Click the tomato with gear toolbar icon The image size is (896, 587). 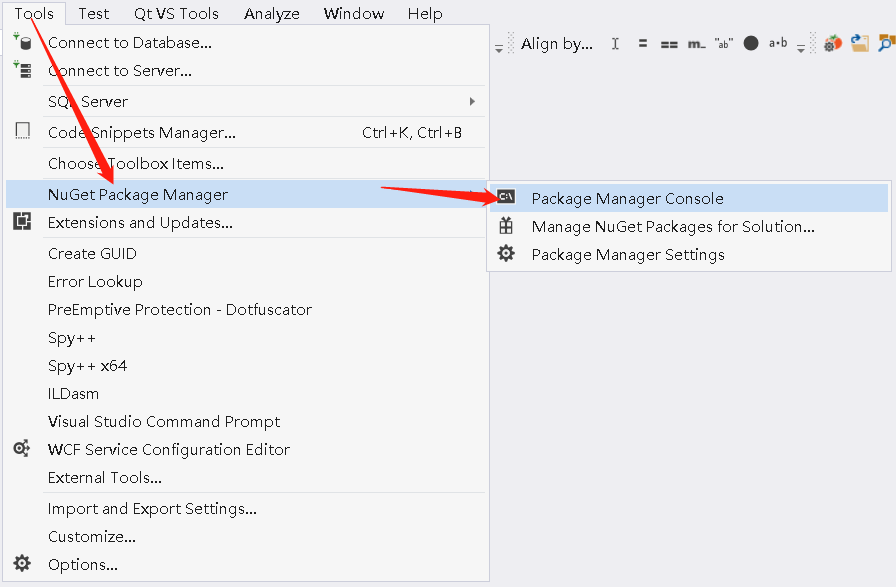click(833, 43)
